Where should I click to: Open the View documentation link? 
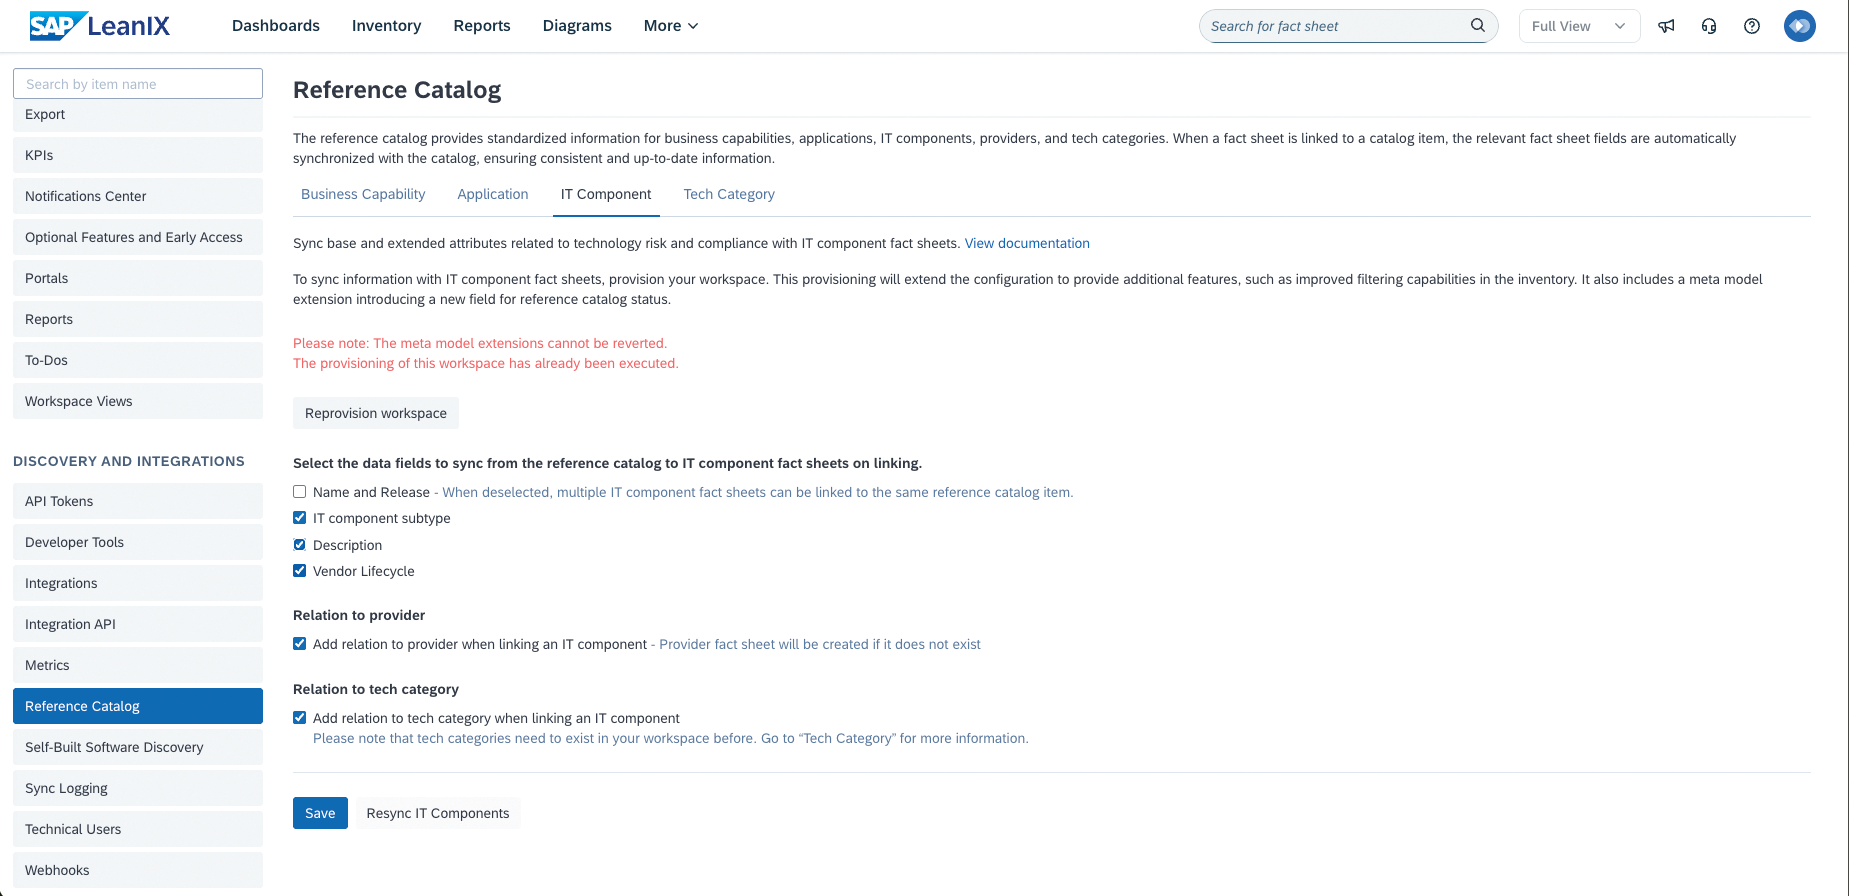1027,243
